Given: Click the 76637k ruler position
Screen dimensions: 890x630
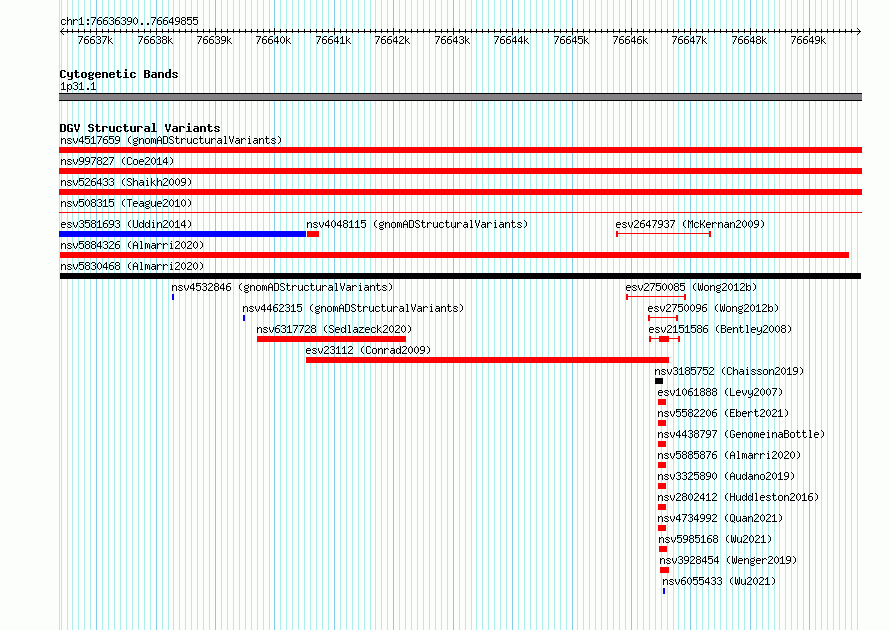Looking at the screenshot, I should coord(95,40).
